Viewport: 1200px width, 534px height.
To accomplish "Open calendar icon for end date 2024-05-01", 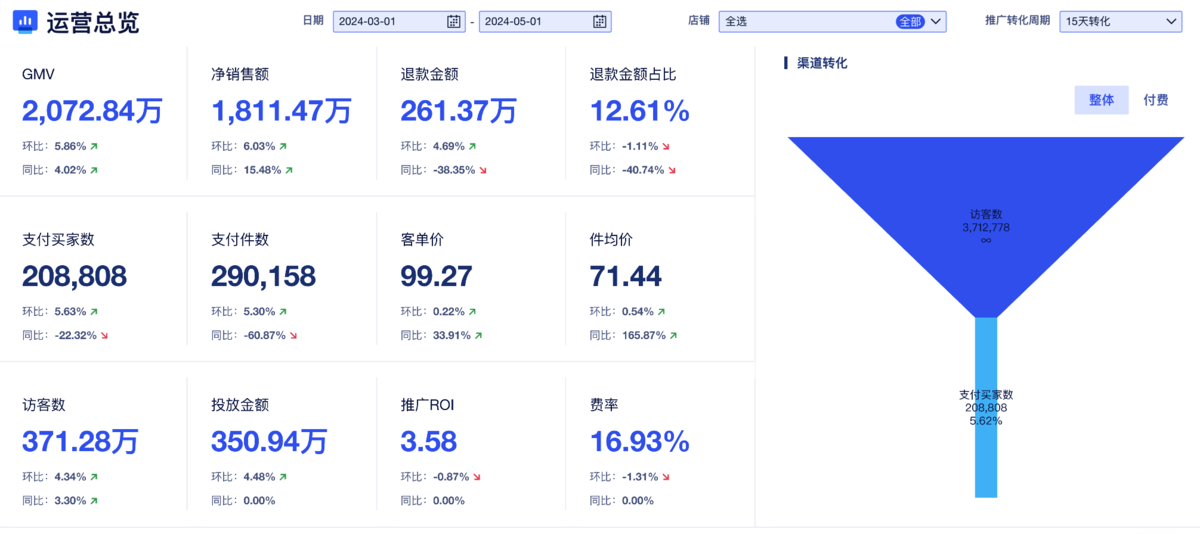I will click(599, 21).
